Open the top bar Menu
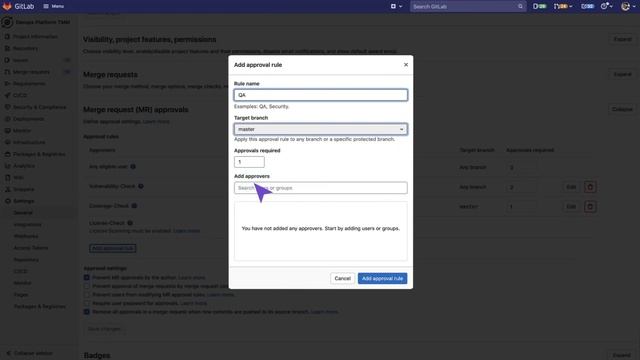 (x=53, y=6)
